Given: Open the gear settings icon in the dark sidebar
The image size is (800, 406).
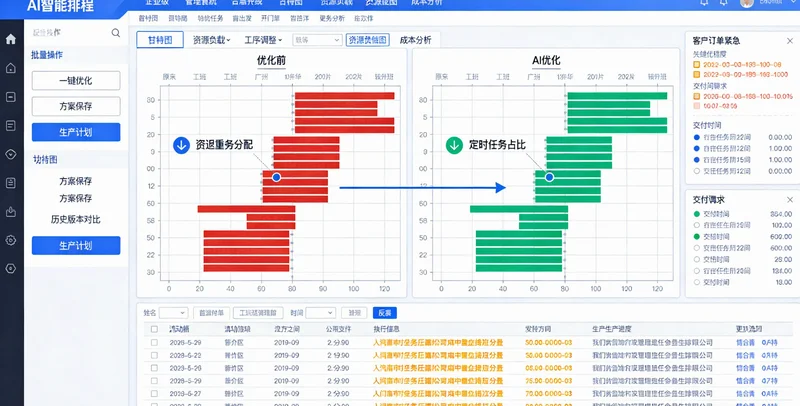Looking at the screenshot, I should pos(11,240).
